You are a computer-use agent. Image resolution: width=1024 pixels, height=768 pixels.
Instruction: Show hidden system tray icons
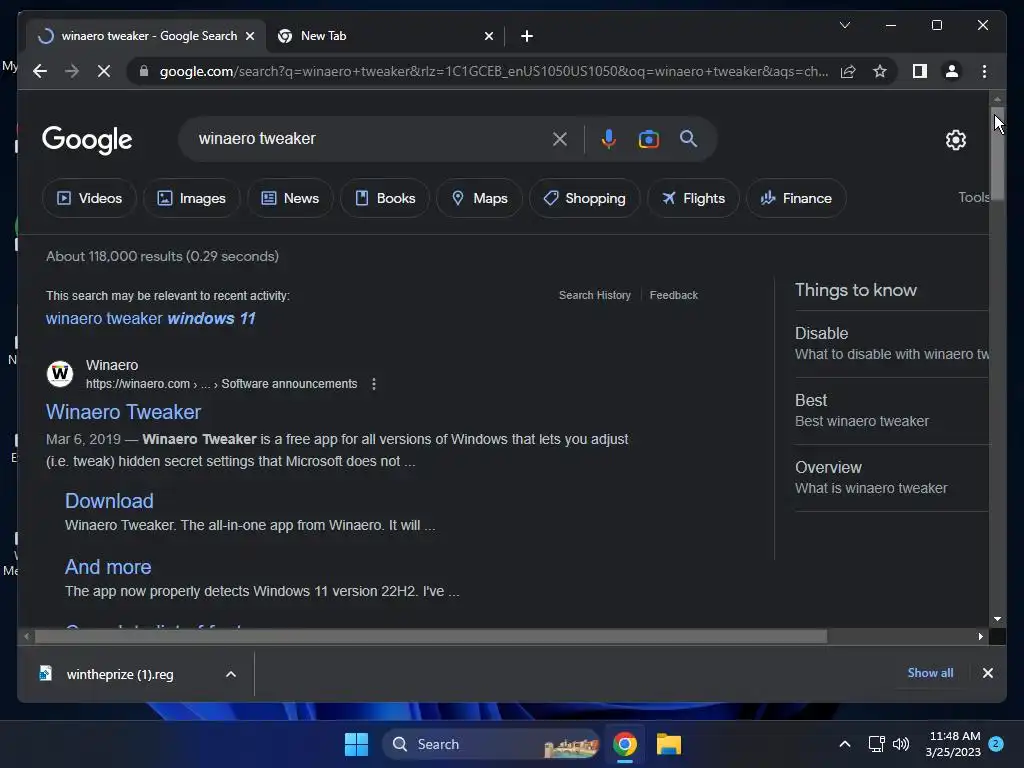click(844, 744)
